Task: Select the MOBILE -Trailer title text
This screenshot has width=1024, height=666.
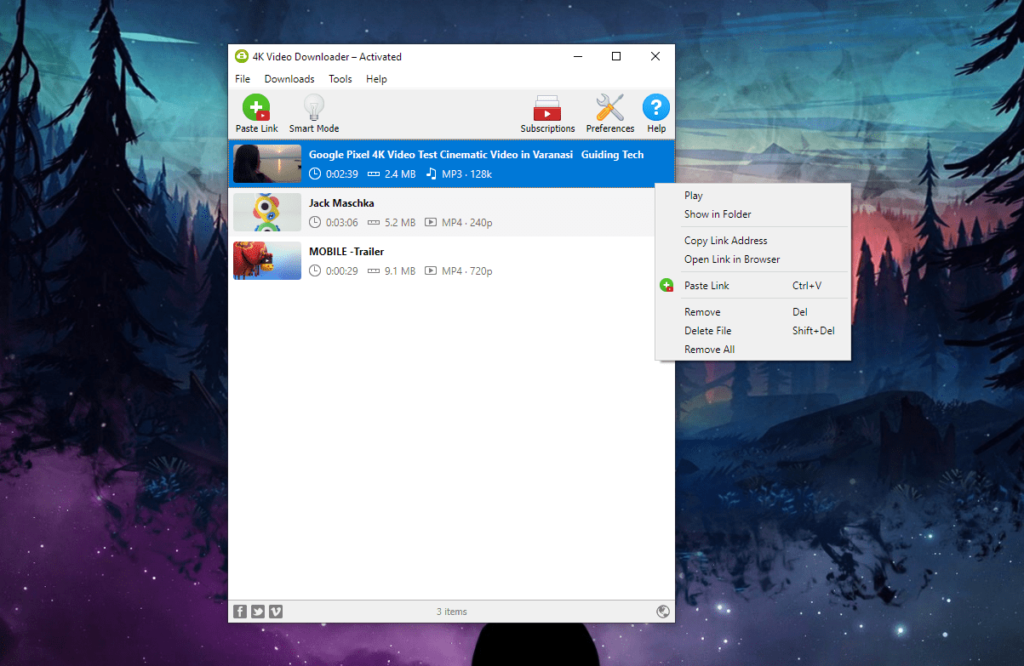Action: [346, 251]
